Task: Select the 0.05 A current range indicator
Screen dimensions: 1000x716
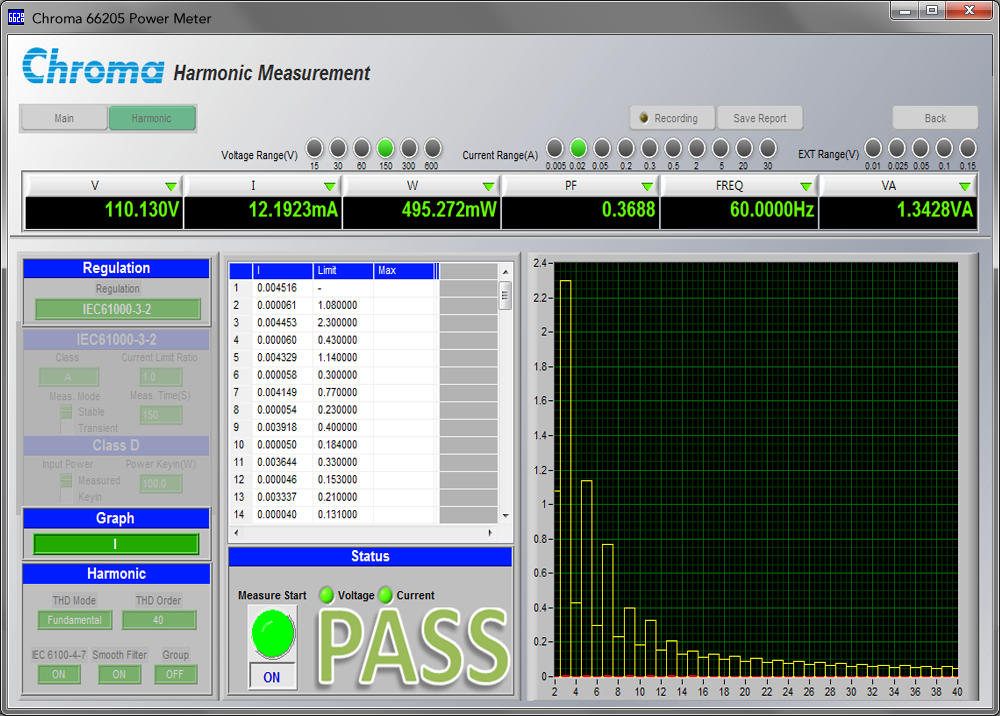Action: point(601,149)
